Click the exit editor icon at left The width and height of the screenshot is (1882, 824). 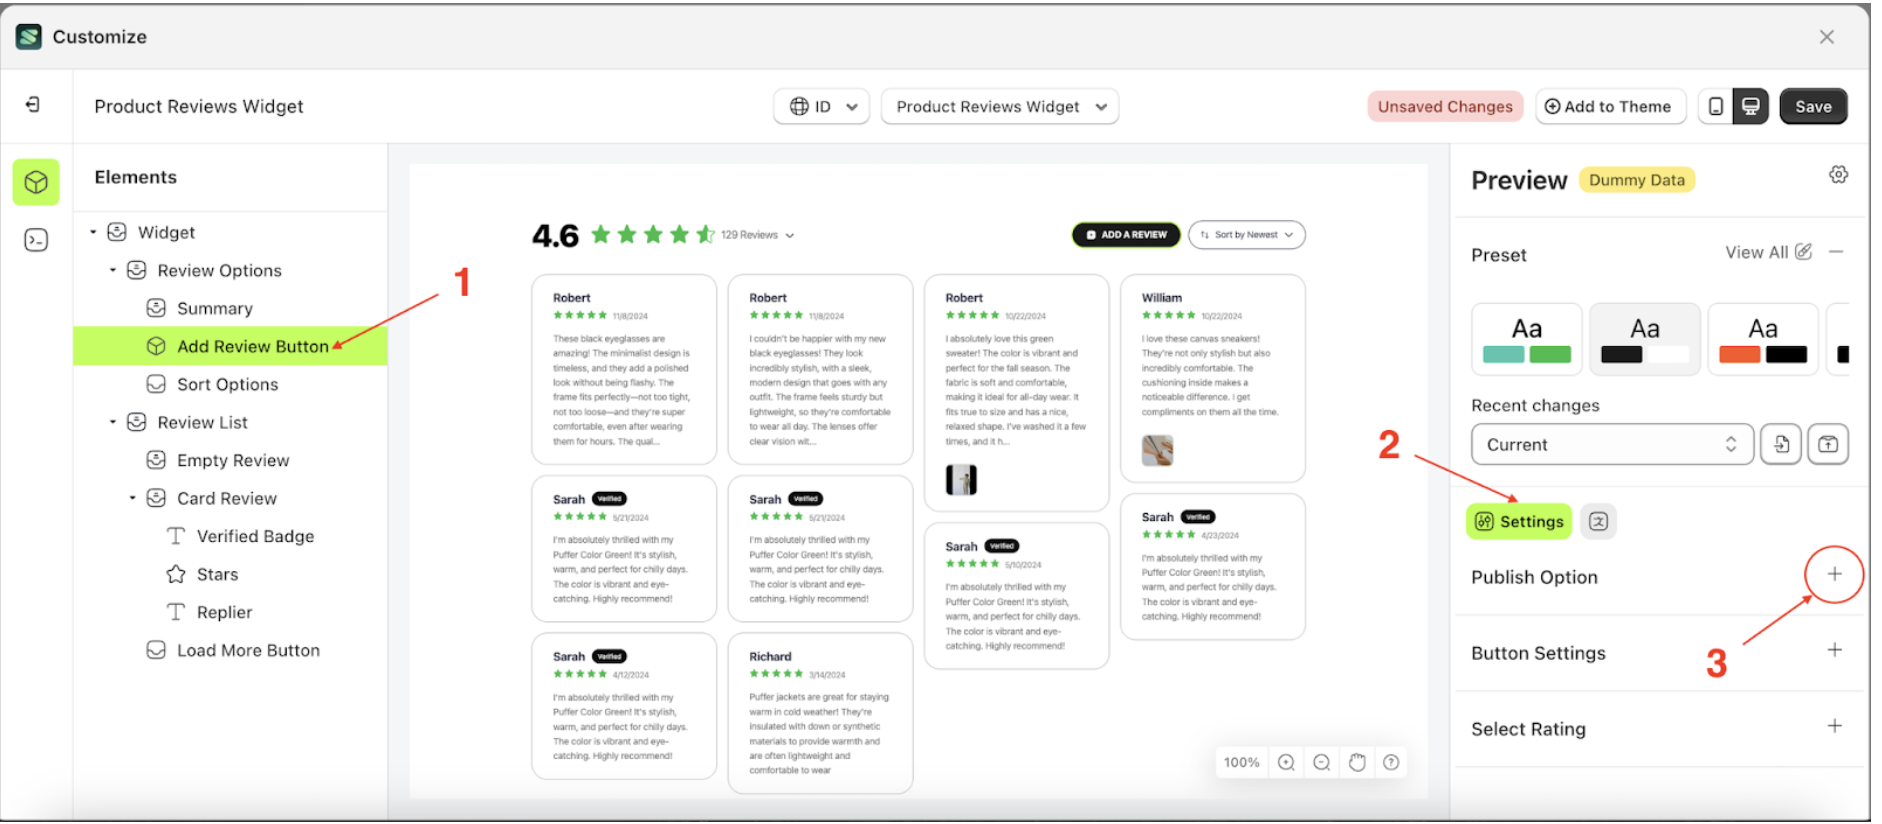(x=33, y=105)
